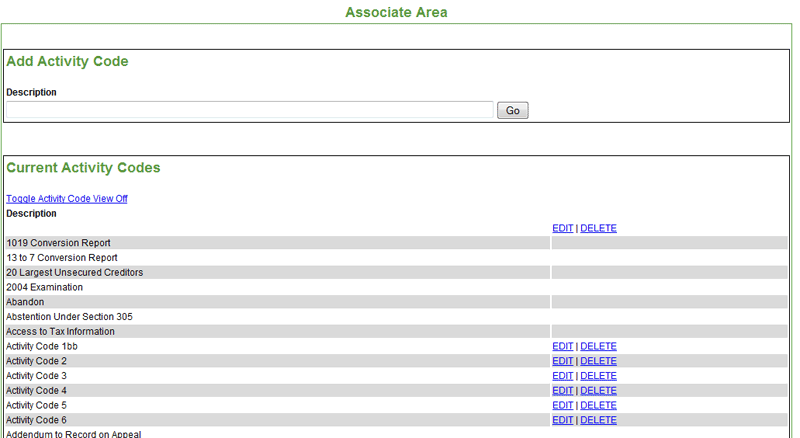Click the Description input field for new activity code

[249, 110]
